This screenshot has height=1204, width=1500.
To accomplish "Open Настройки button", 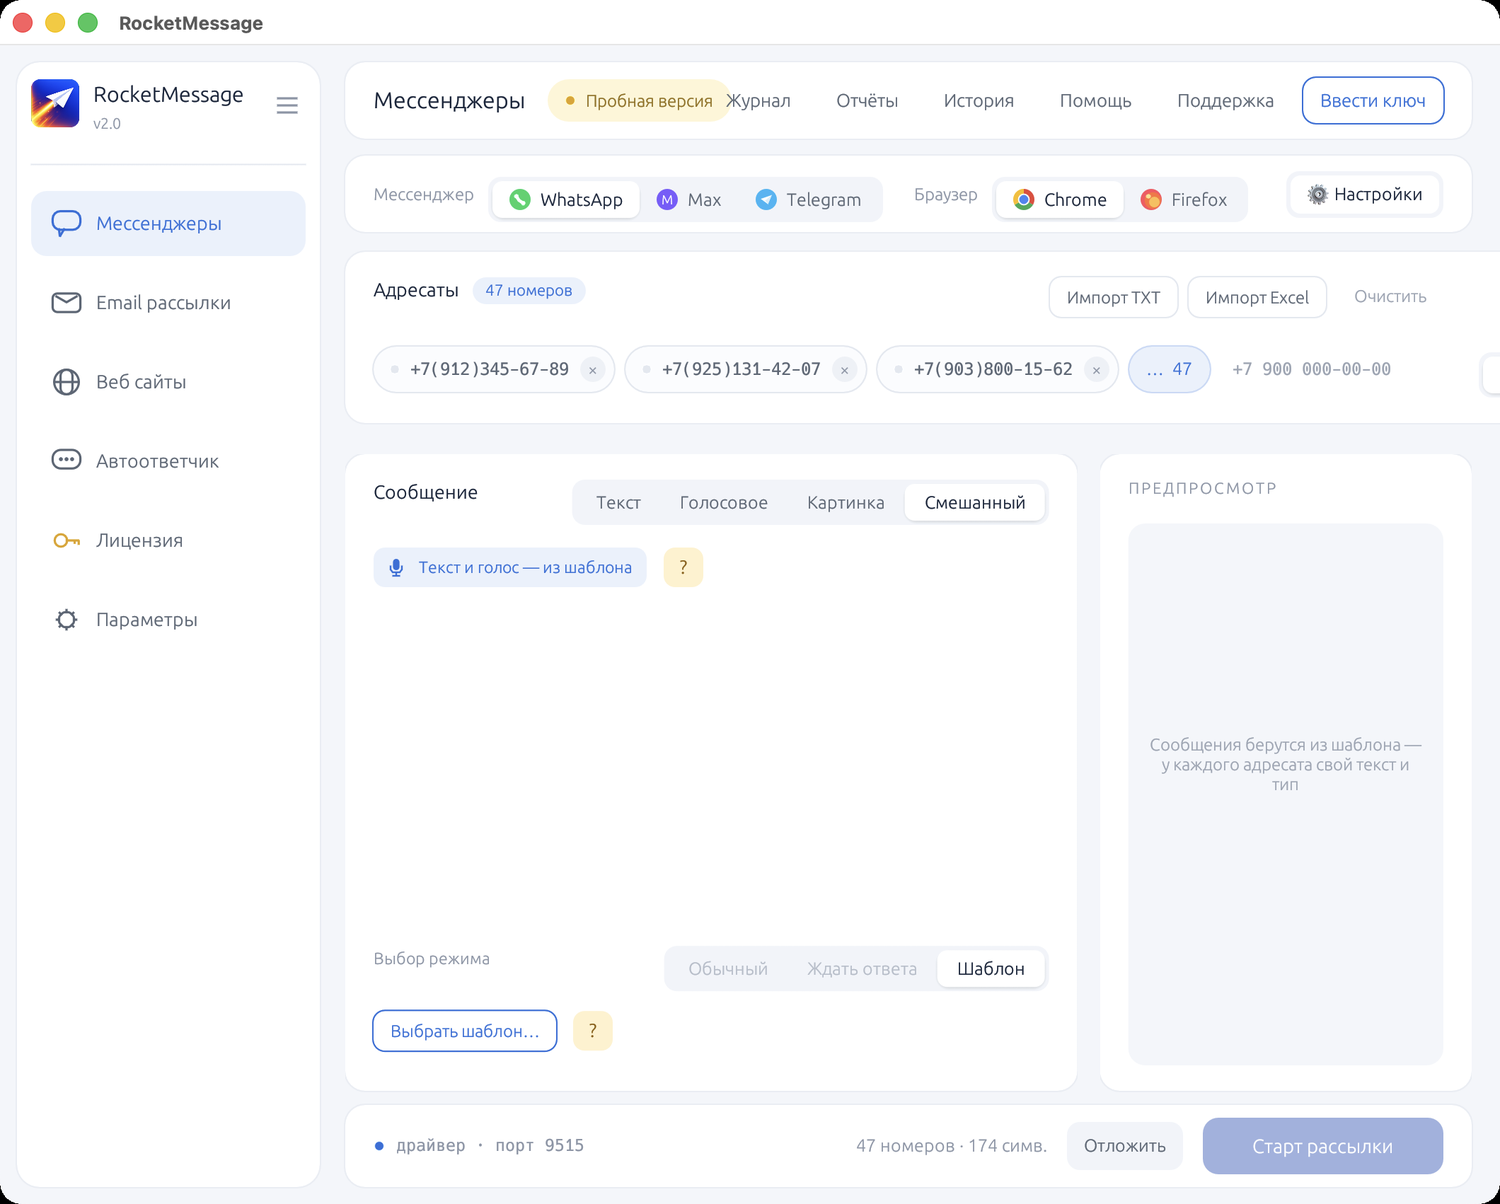I will click(1365, 195).
